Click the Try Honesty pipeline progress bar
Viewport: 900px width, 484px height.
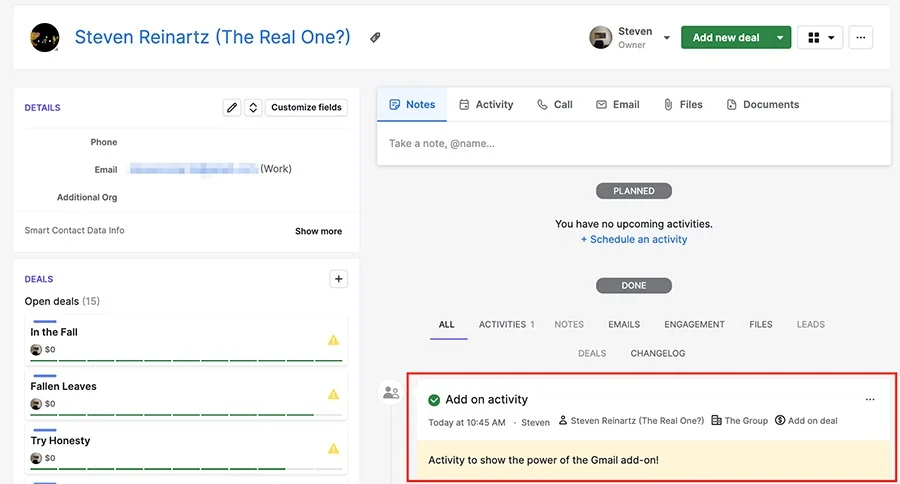point(186,469)
